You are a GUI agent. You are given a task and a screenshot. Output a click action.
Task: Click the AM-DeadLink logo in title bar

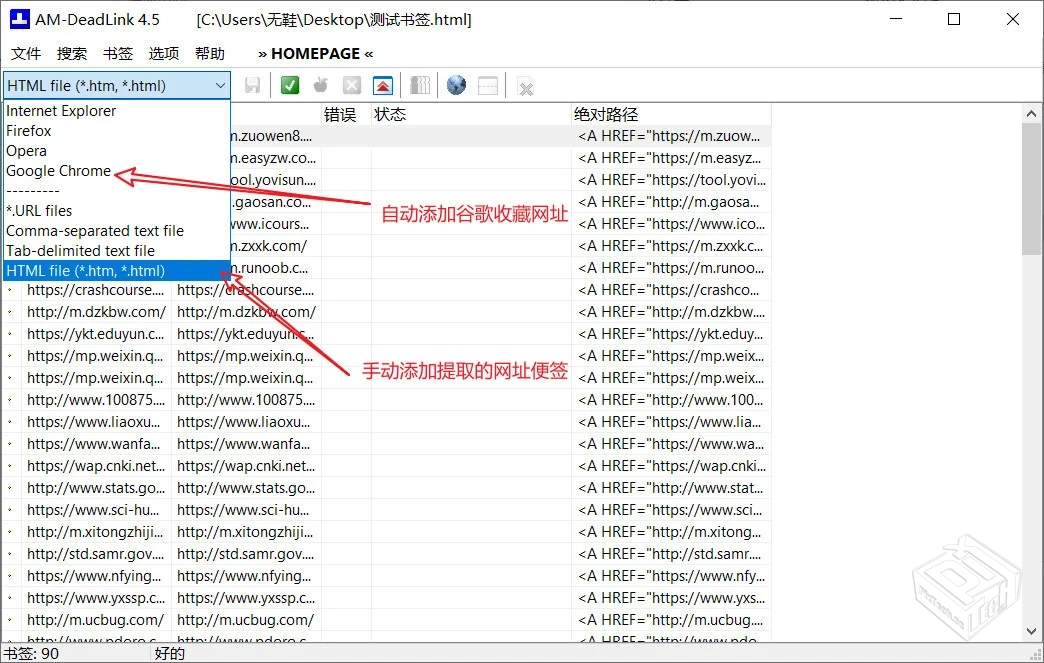click(18, 19)
